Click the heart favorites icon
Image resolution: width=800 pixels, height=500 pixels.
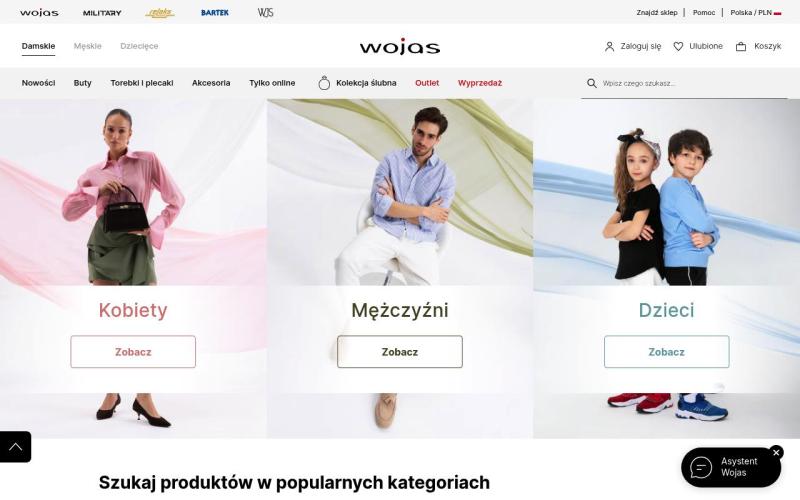(x=678, y=46)
